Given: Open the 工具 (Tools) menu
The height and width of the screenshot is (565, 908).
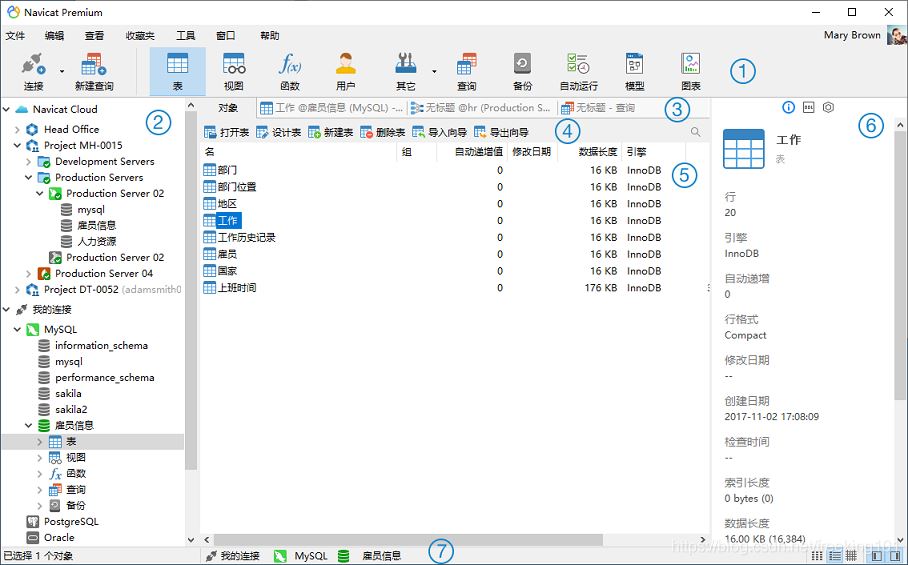Looking at the screenshot, I should coord(185,35).
